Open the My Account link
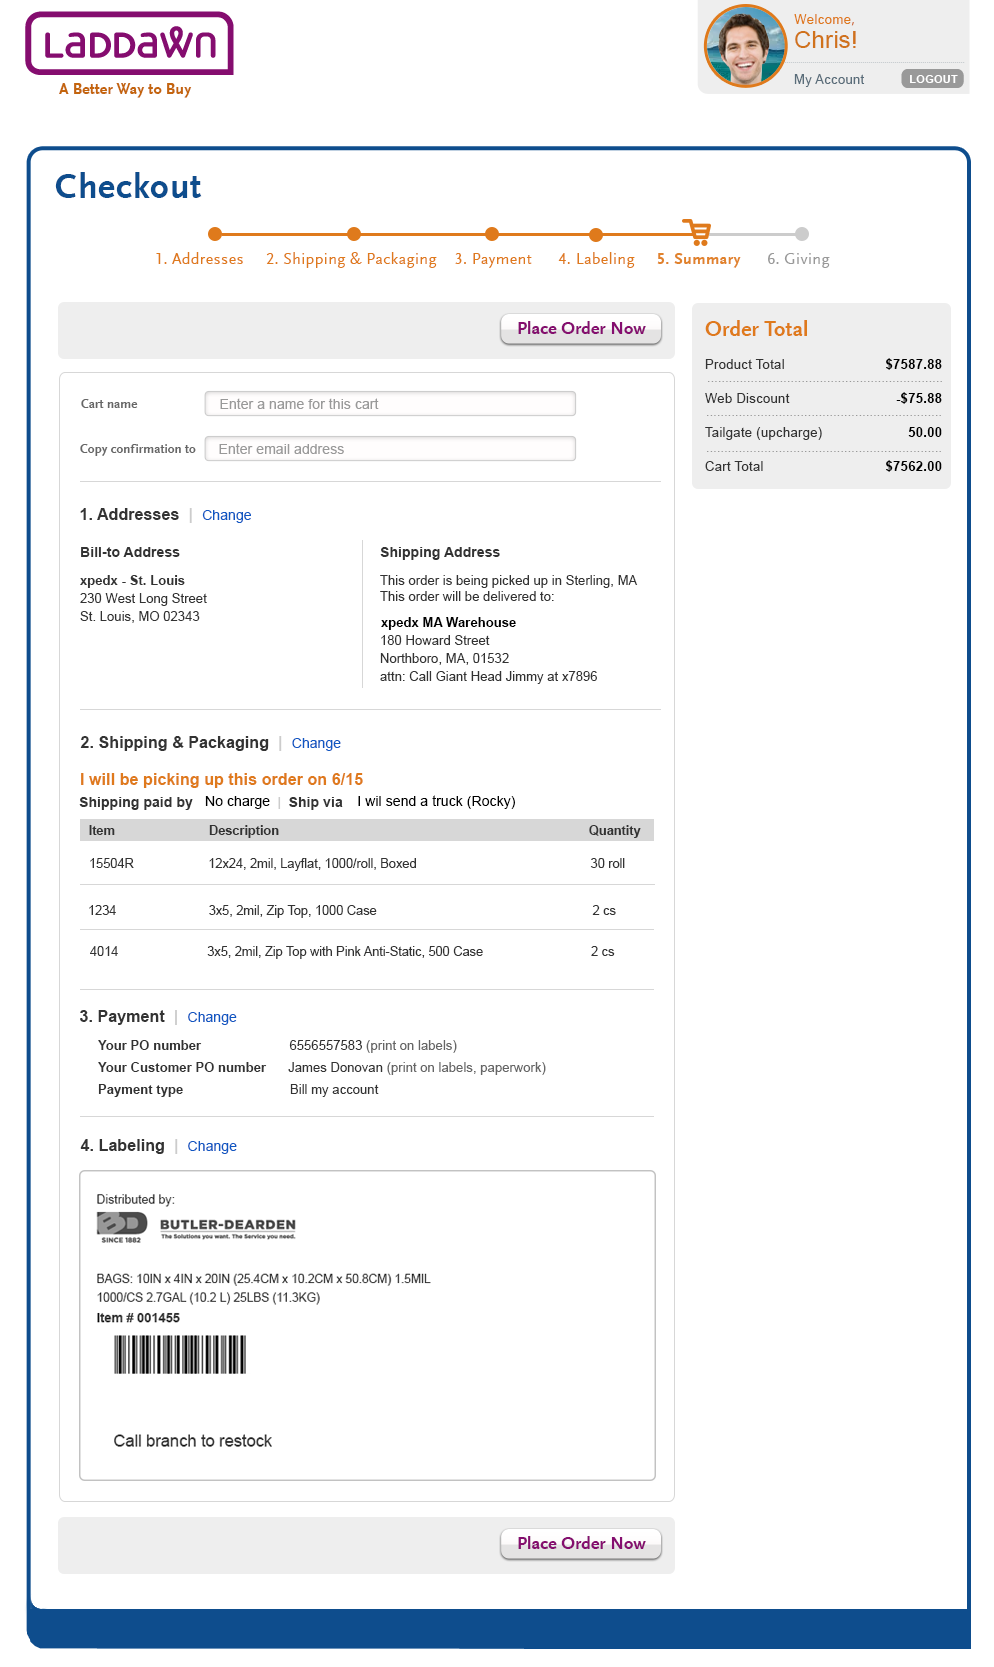Viewport: 994px width, 1667px height. pyautogui.click(x=829, y=79)
